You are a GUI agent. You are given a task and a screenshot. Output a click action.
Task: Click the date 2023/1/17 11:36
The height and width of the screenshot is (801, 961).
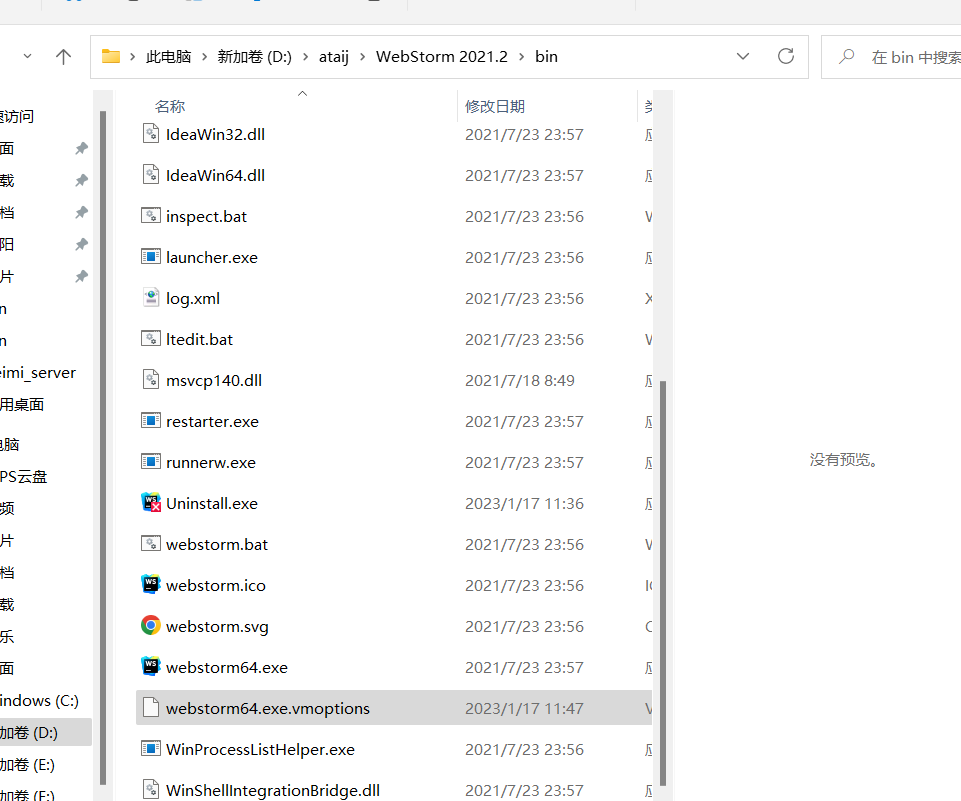[x=525, y=504]
